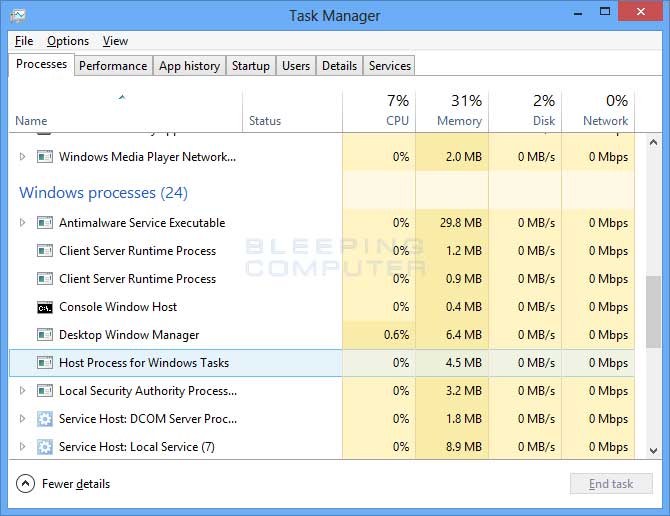The image size is (670, 516).
Task: Switch to the Performance tab
Action: pyautogui.click(x=113, y=66)
